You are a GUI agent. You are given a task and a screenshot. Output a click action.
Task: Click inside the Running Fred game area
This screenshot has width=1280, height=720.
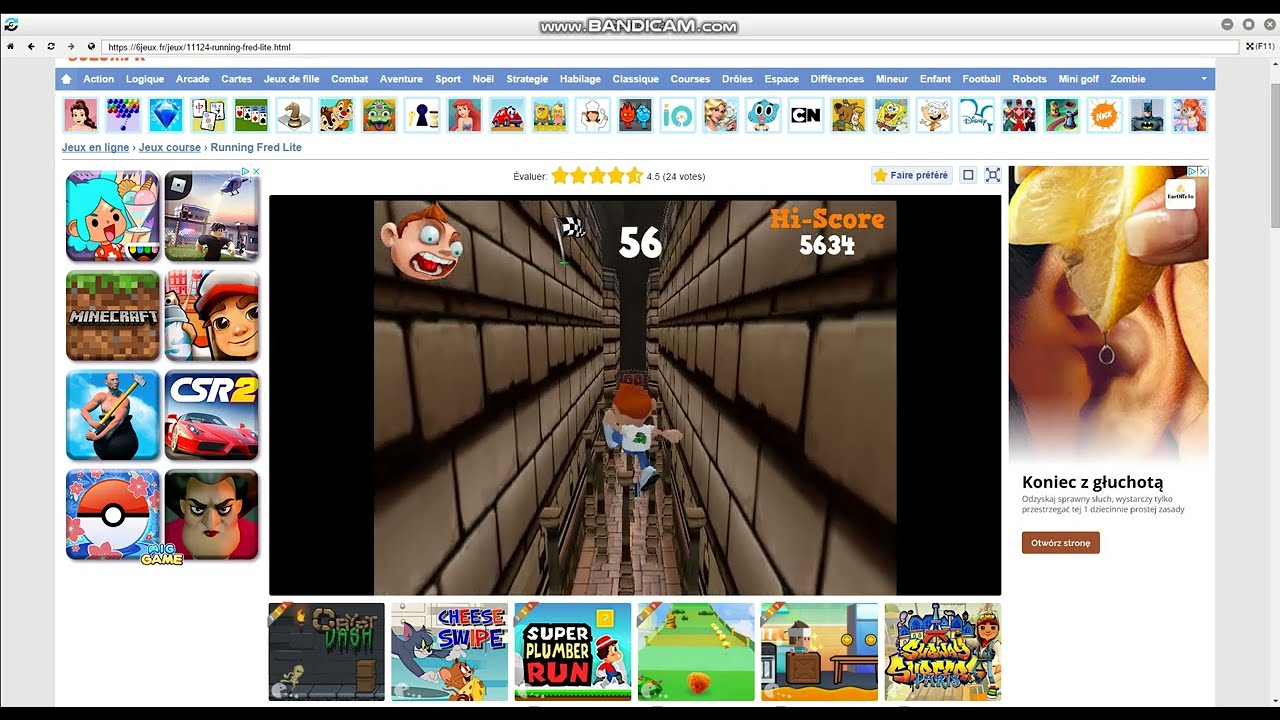635,396
